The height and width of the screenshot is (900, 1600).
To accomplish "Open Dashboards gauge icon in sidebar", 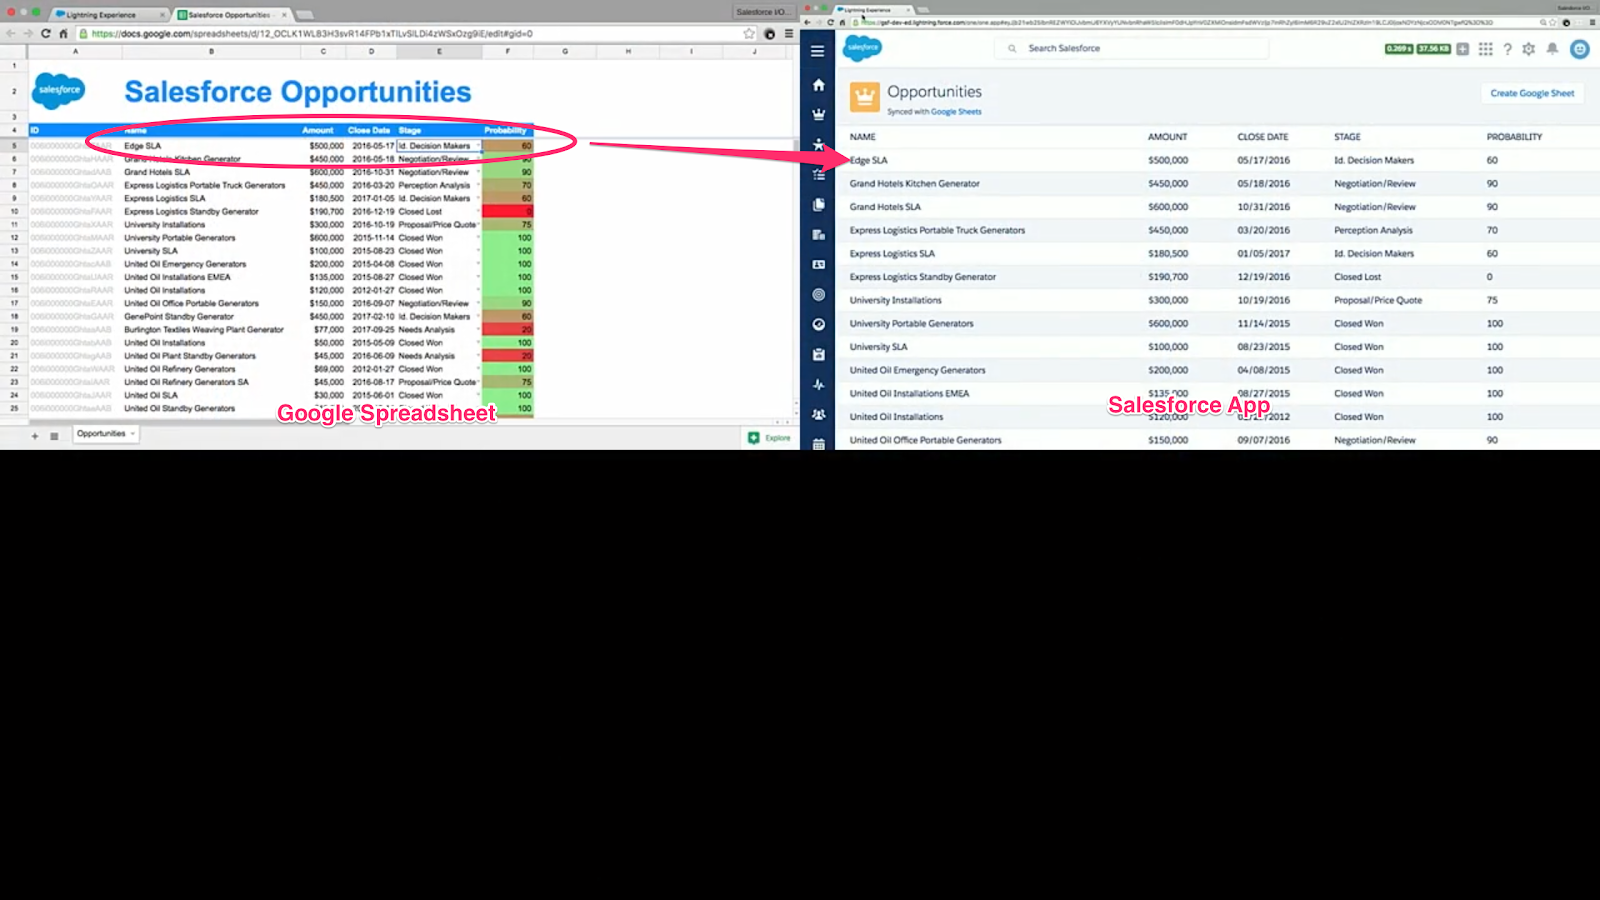I will 819,325.
